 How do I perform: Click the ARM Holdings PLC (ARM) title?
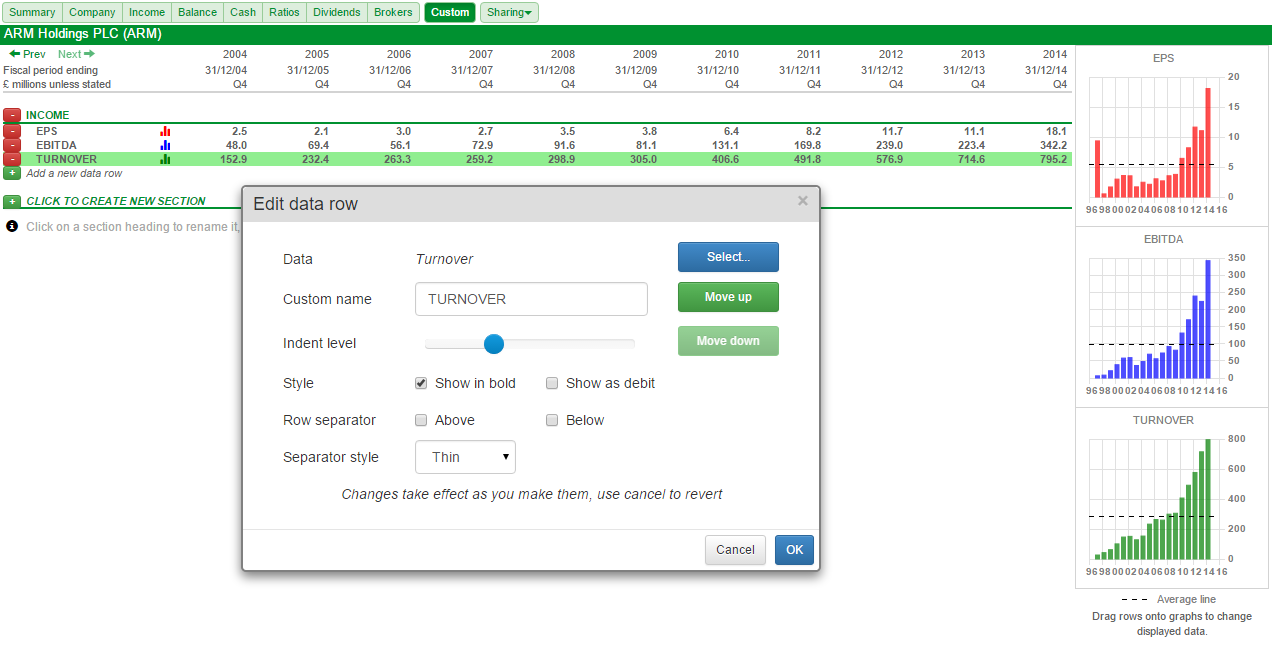pos(83,34)
